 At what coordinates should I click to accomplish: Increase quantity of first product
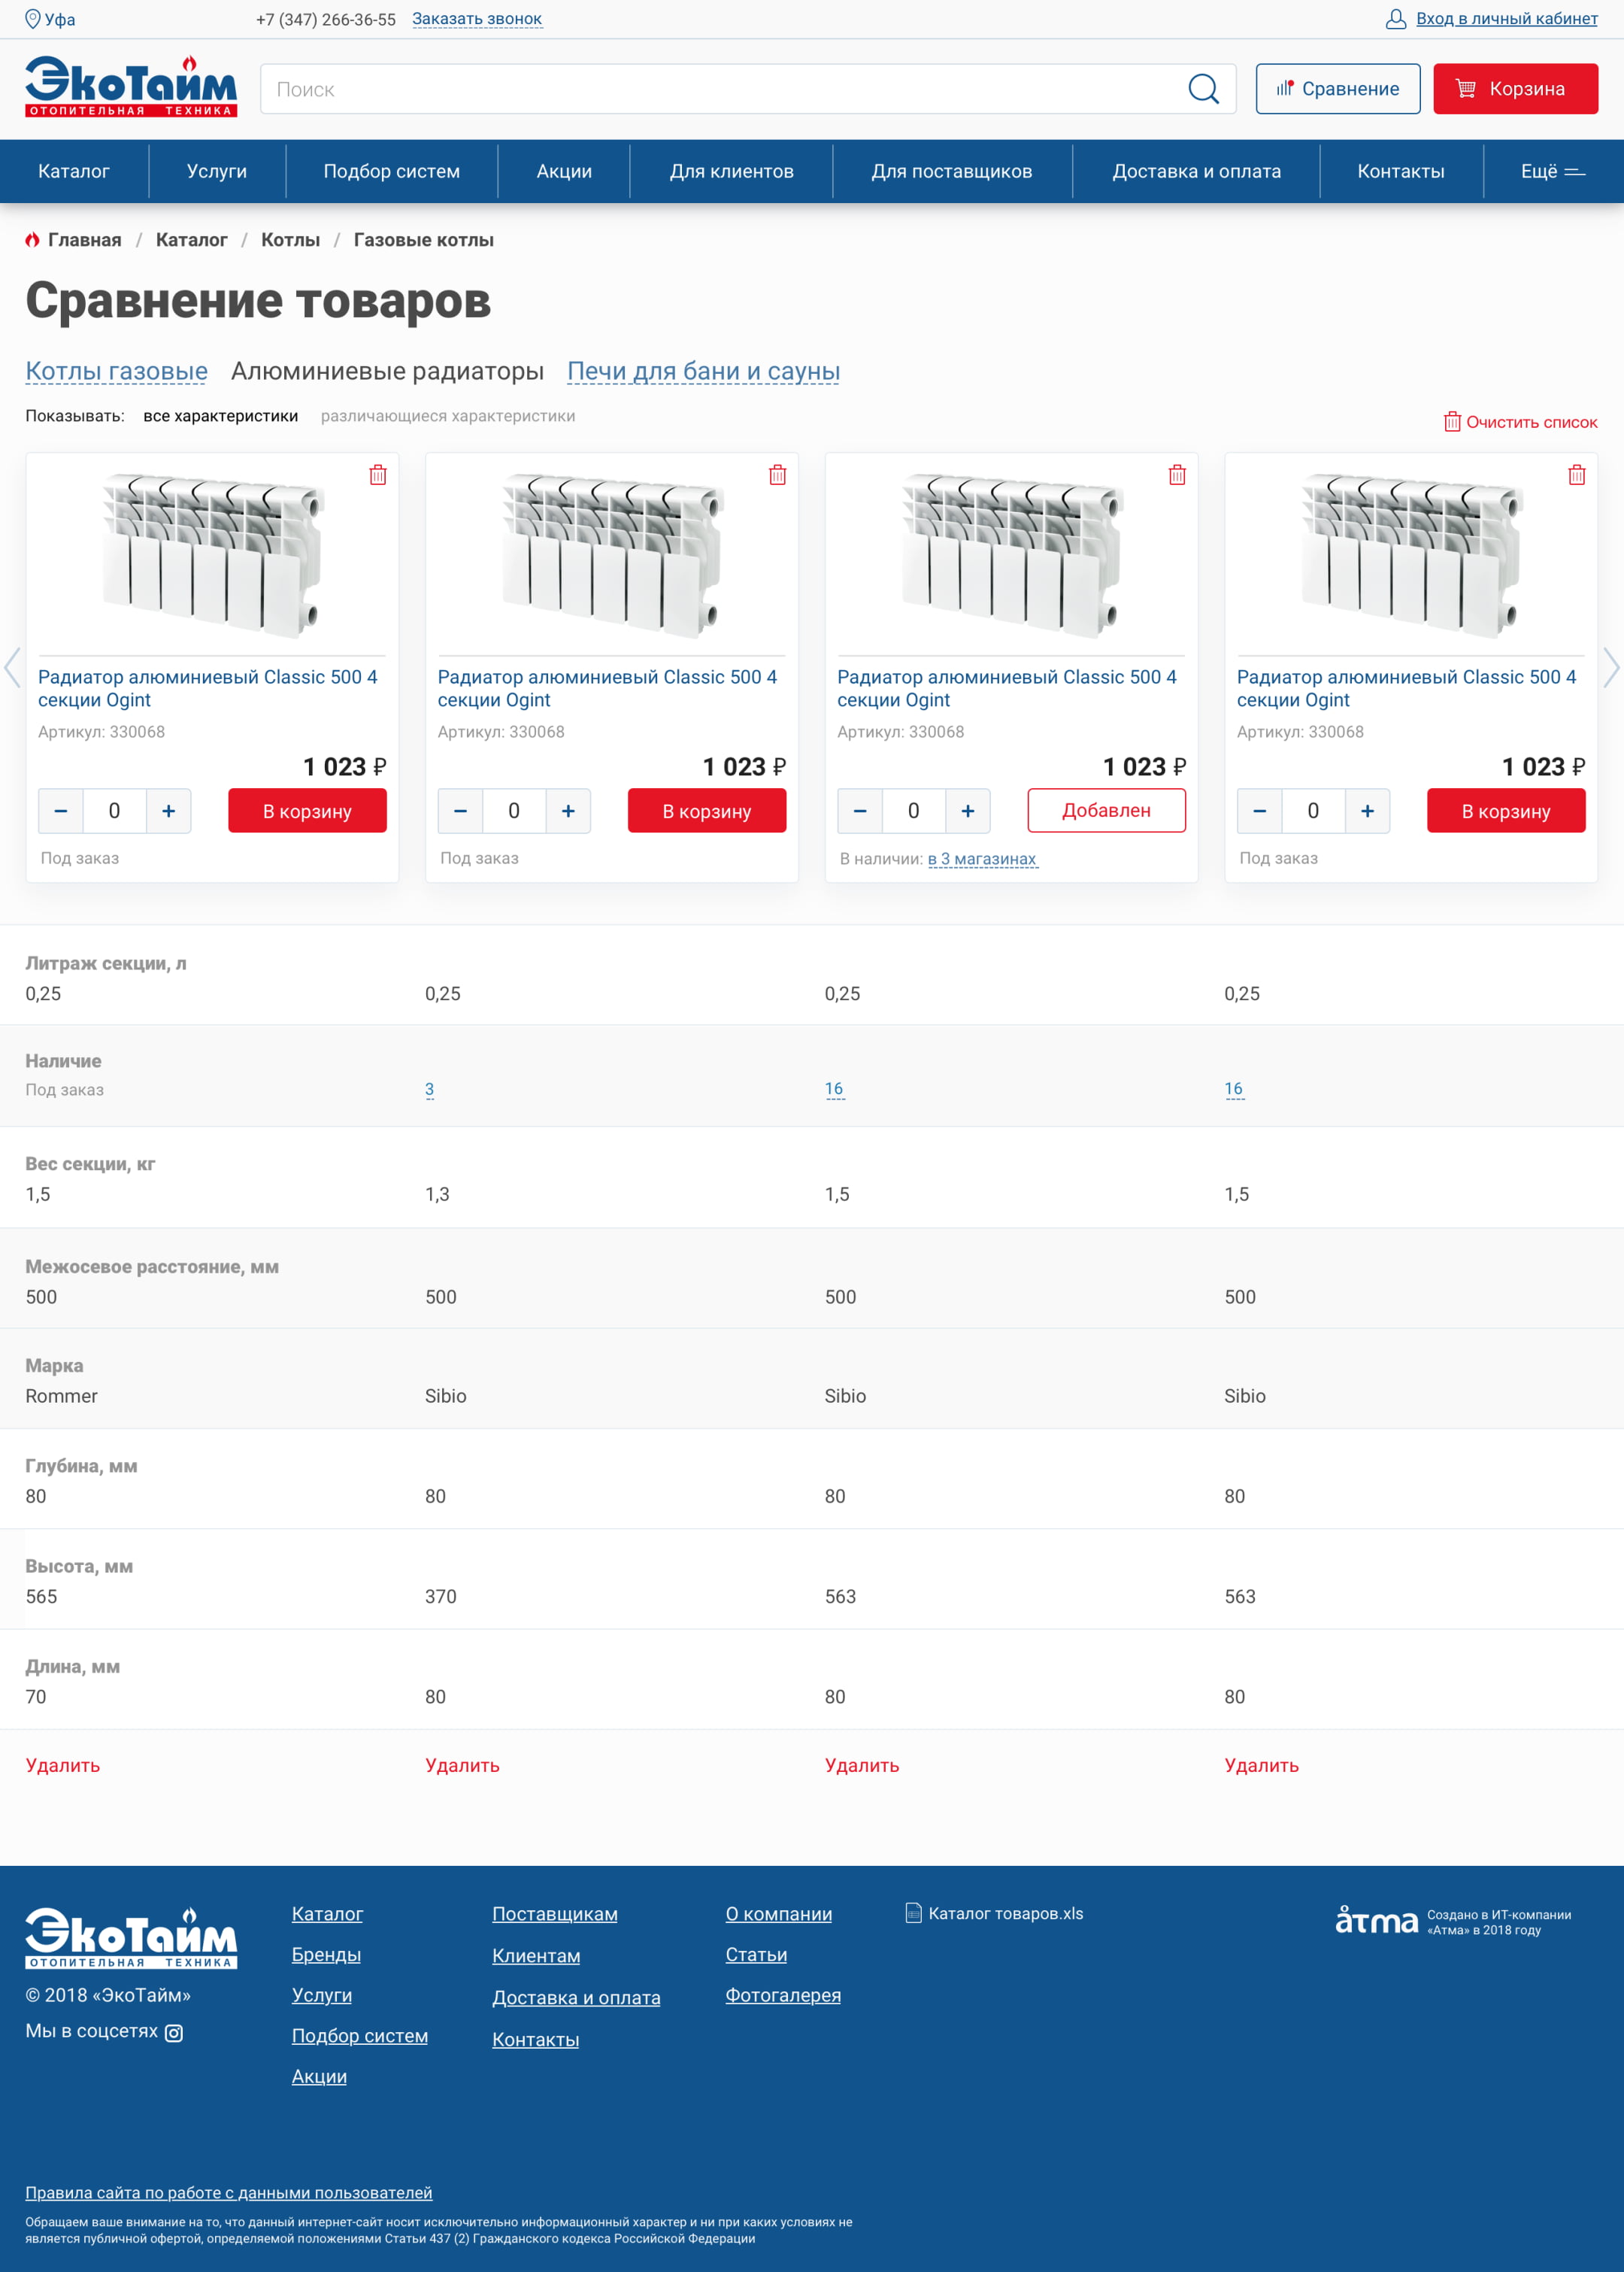[x=168, y=811]
